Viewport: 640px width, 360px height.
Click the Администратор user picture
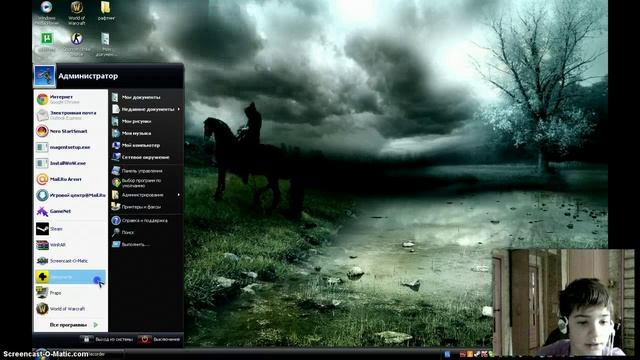pos(44,76)
